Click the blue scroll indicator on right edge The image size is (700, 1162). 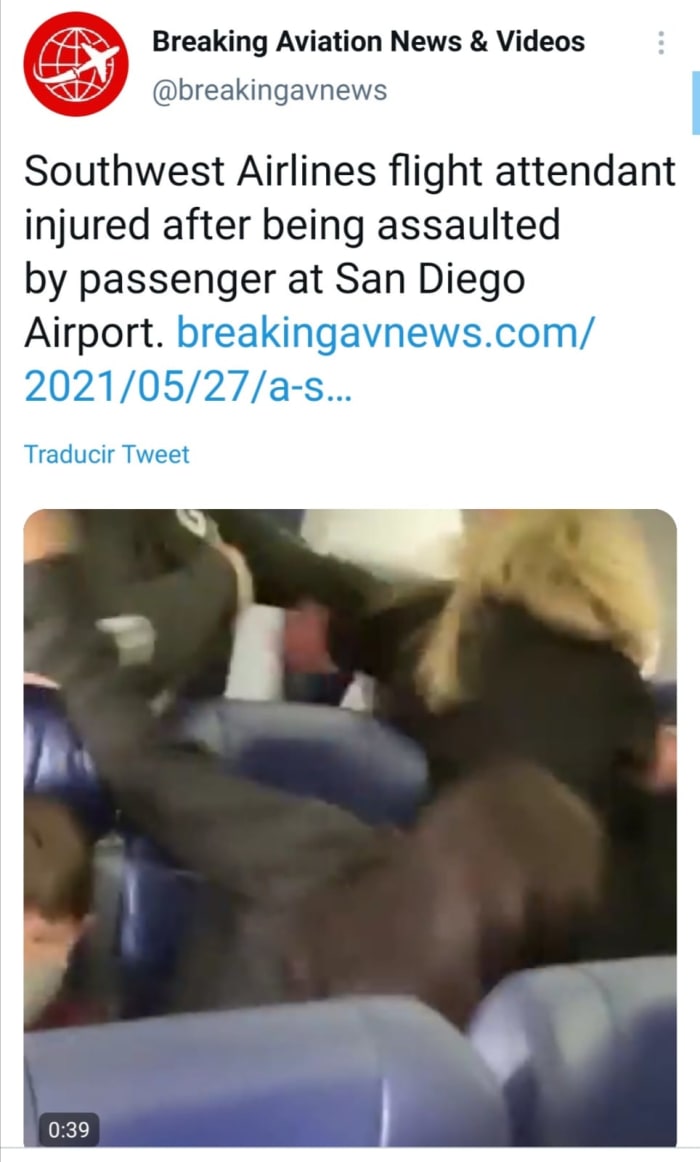[696, 103]
